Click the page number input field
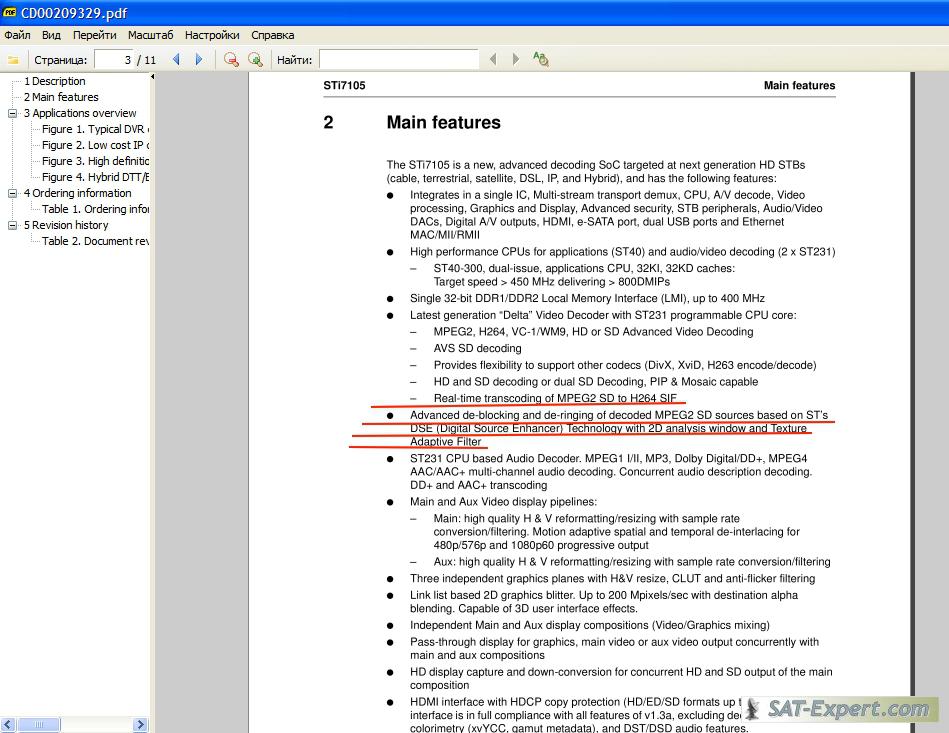Screen dimensions: 949x733 (114, 59)
